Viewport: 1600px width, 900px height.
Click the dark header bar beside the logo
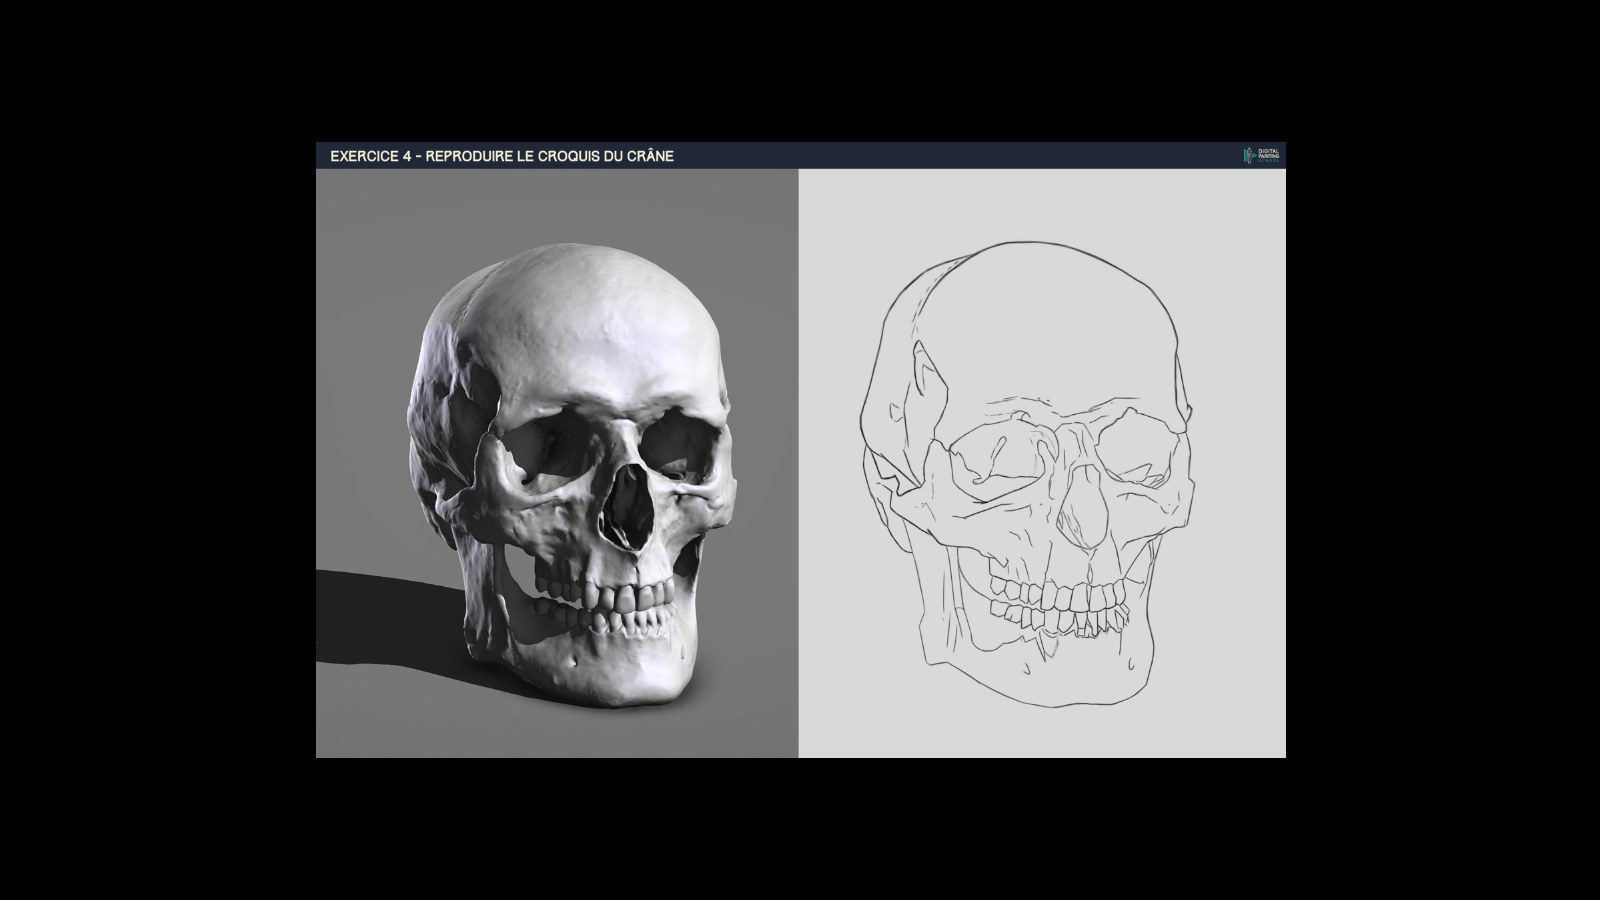[x=1000, y=156]
